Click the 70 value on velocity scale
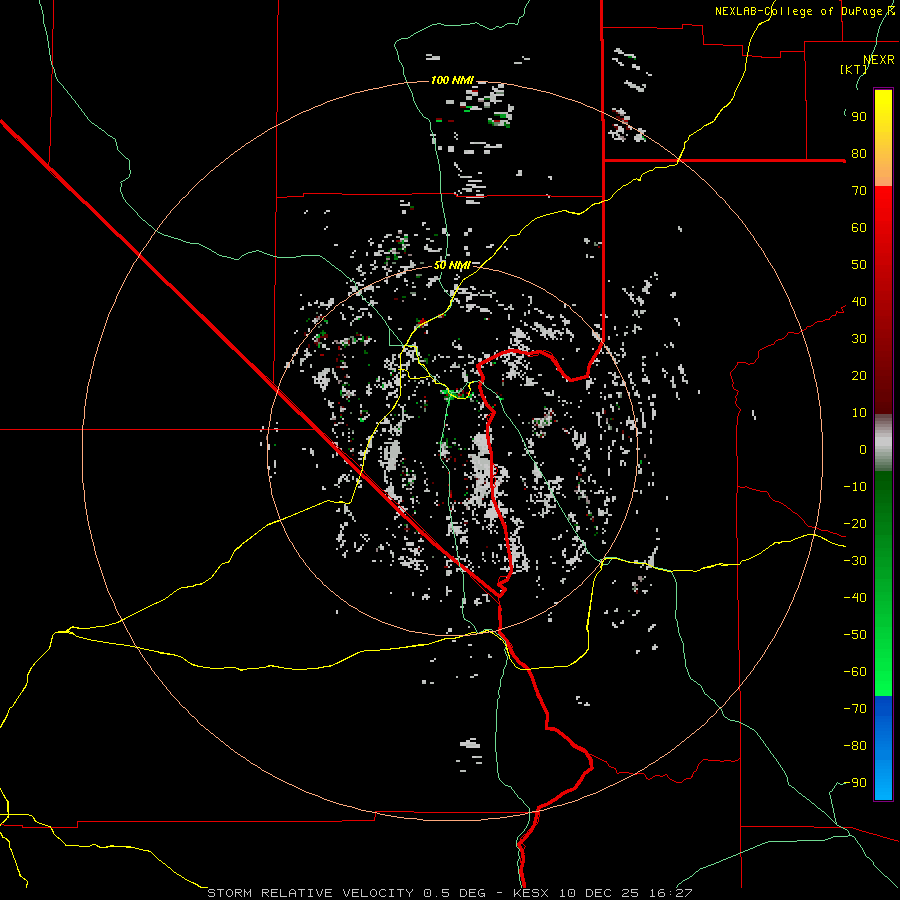 [859, 191]
